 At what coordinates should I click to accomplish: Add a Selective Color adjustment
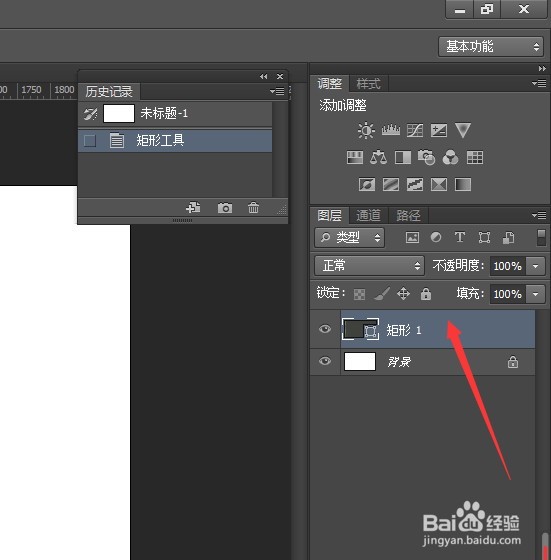click(439, 185)
